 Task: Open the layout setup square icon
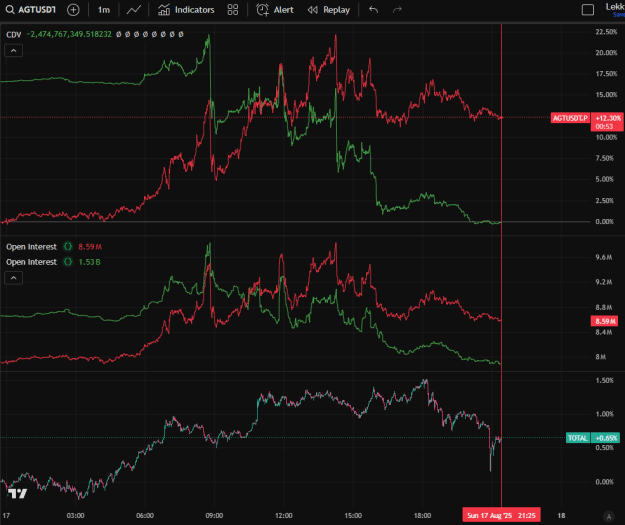click(588, 10)
